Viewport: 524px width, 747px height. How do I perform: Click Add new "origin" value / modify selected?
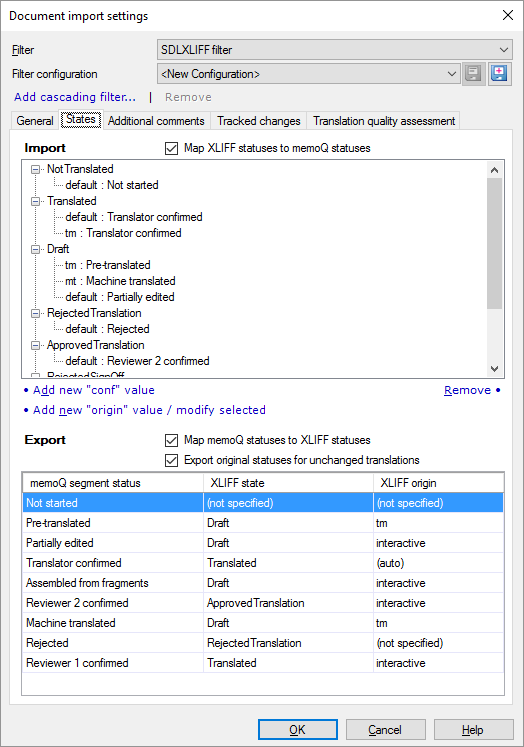[x=149, y=410]
